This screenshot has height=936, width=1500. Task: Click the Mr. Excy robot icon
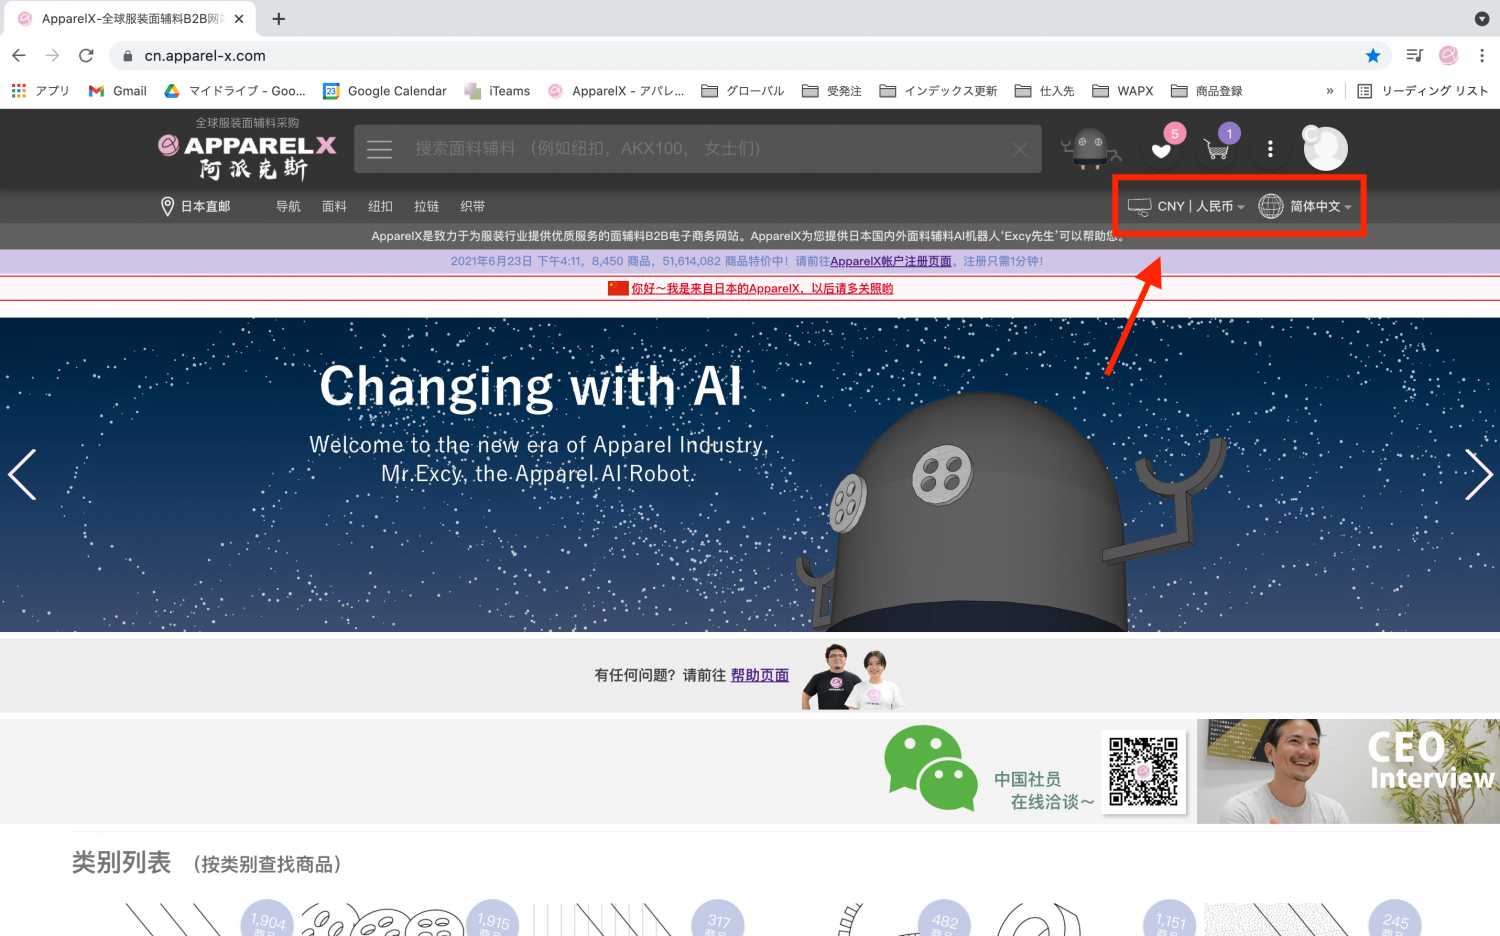click(x=1090, y=149)
